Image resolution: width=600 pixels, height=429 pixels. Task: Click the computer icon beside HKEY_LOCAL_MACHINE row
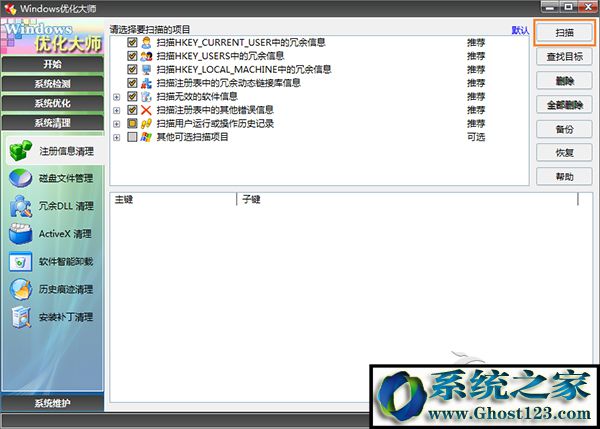click(x=146, y=69)
